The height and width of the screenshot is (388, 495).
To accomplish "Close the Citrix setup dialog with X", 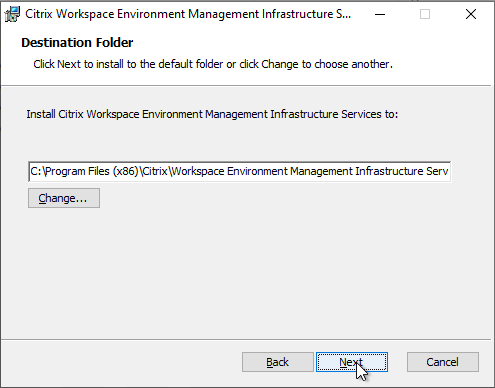I will click(471, 14).
